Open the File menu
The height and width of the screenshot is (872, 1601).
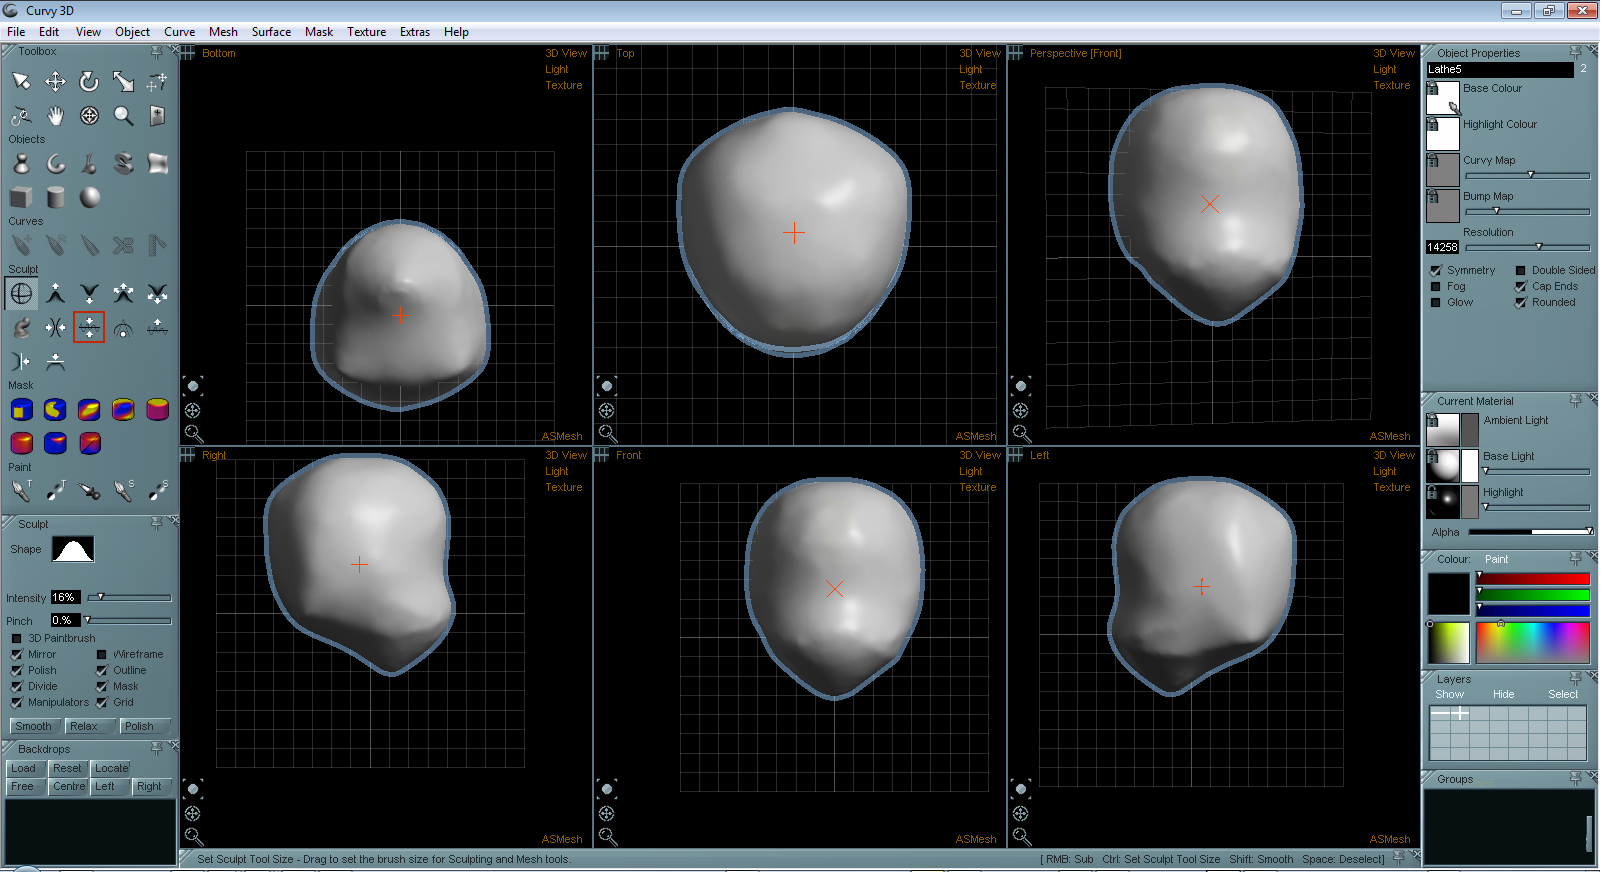click(16, 32)
